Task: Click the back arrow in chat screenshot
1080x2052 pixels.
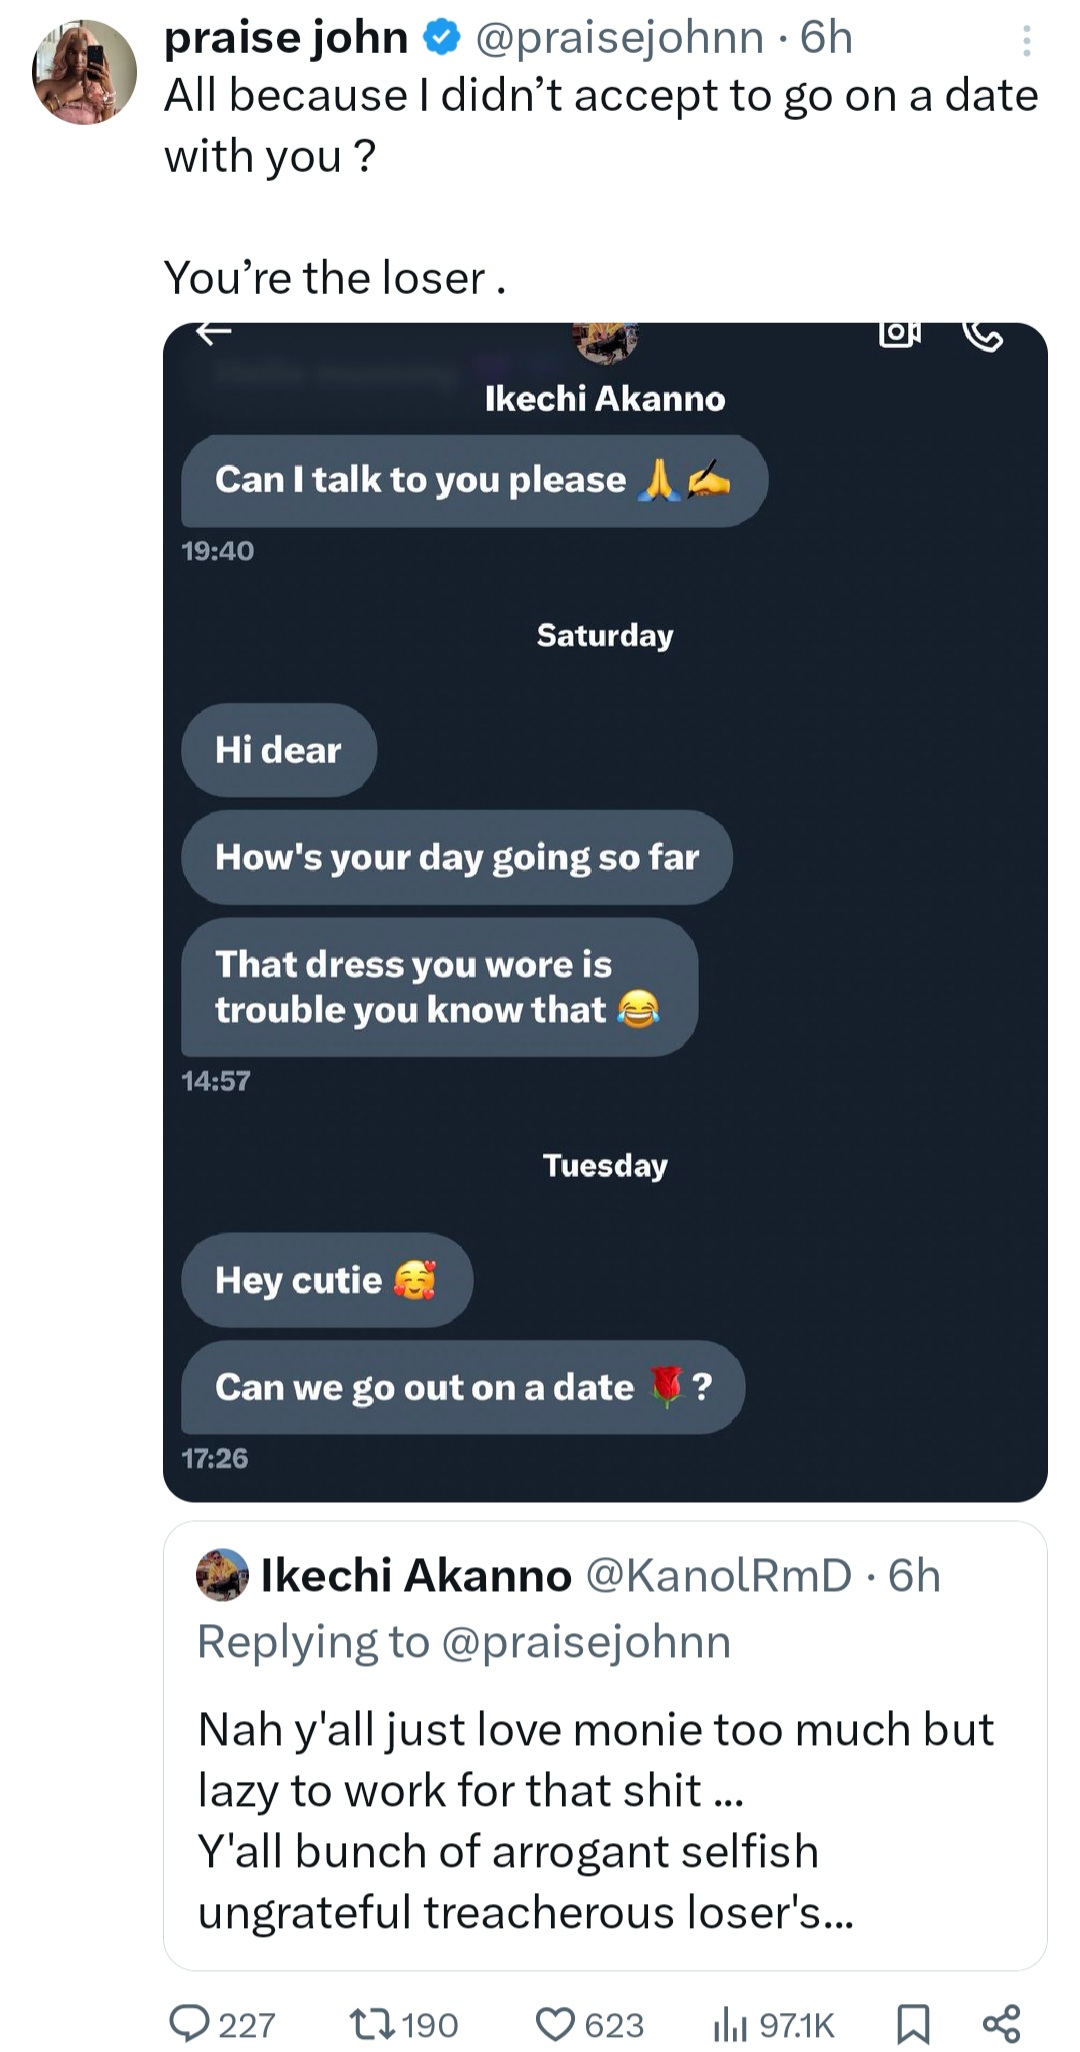Action: pos(213,332)
